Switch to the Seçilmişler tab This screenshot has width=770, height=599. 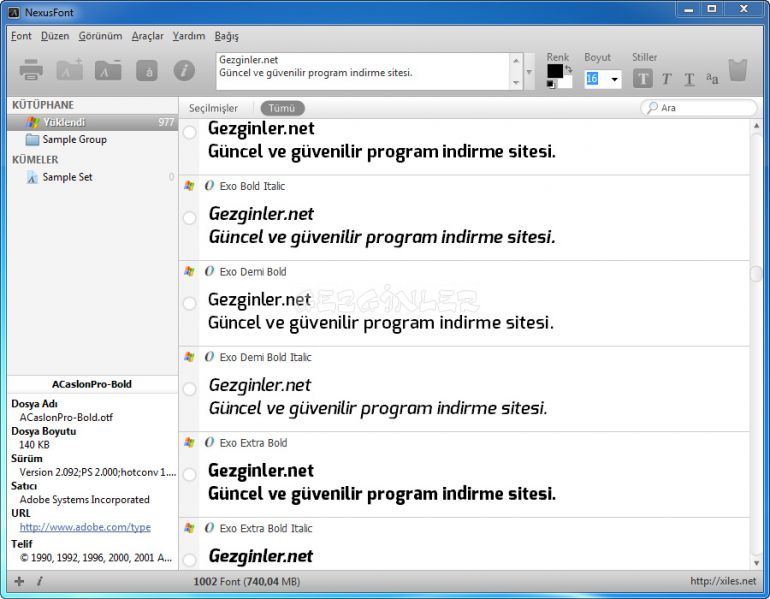pyautogui.click(x=213, y=108)
